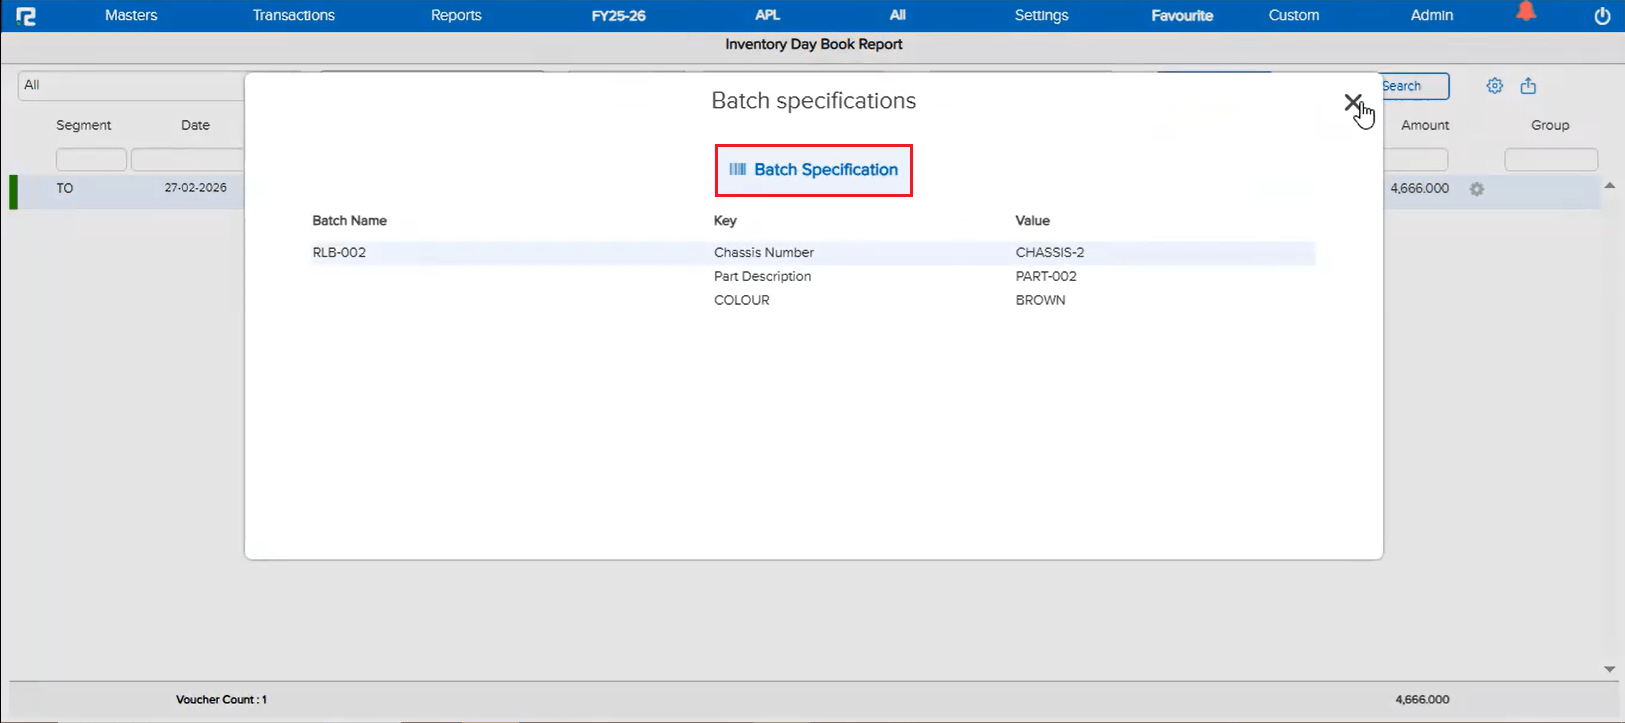Click the footer total 4,666.000

pyautogui.click(x=1422, y=700)
